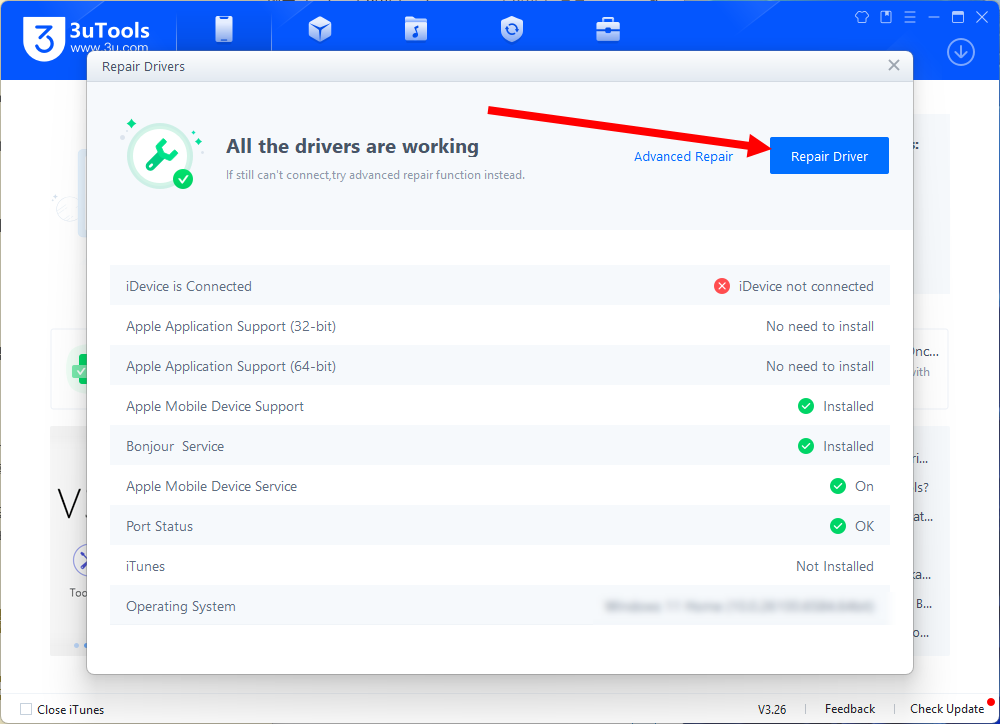The width and height of the screenshot is (1000, 724).
Task: Click the green check in Port Status row
Action: click(x=838, y=526)
